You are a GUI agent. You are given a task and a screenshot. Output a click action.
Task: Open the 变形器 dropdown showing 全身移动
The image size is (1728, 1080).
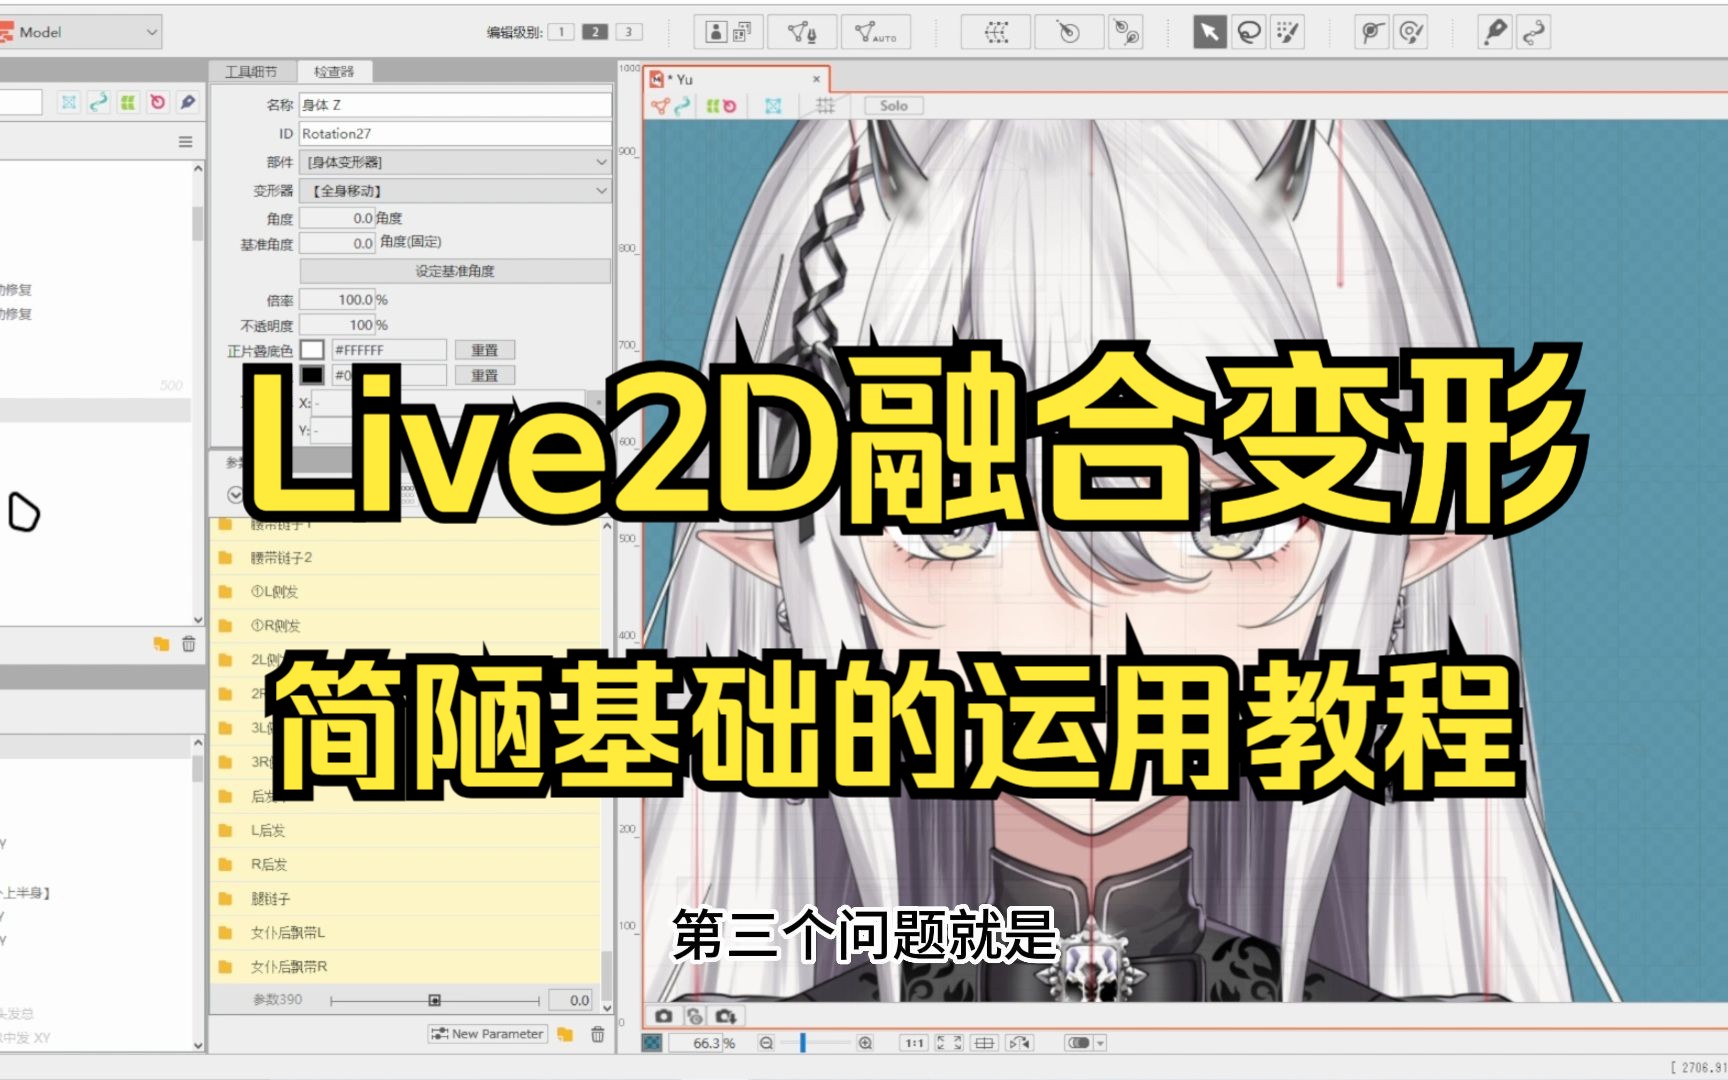(455, 191)
